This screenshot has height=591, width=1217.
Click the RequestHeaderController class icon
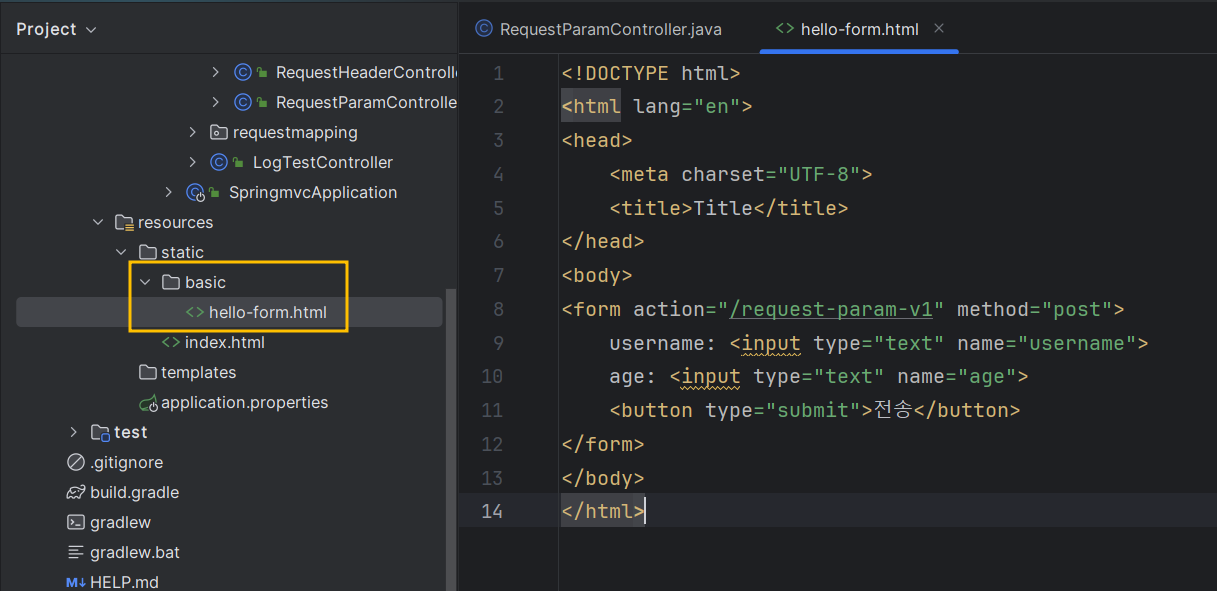[242, 72]
